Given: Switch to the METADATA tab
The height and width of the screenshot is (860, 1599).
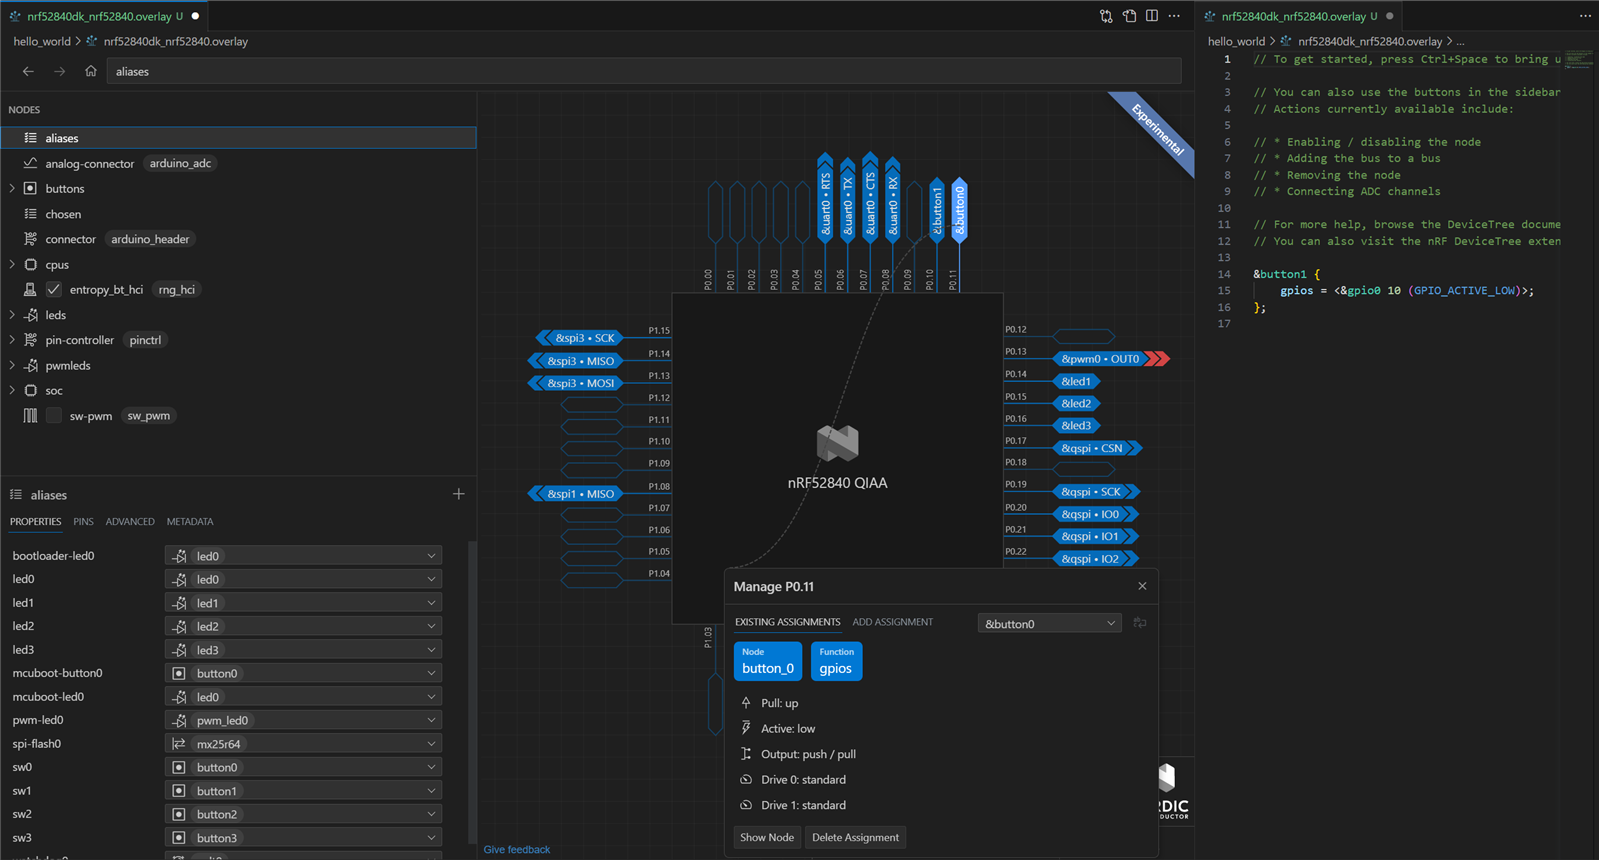Looking at the screenshot, I should tap(190, 522).
